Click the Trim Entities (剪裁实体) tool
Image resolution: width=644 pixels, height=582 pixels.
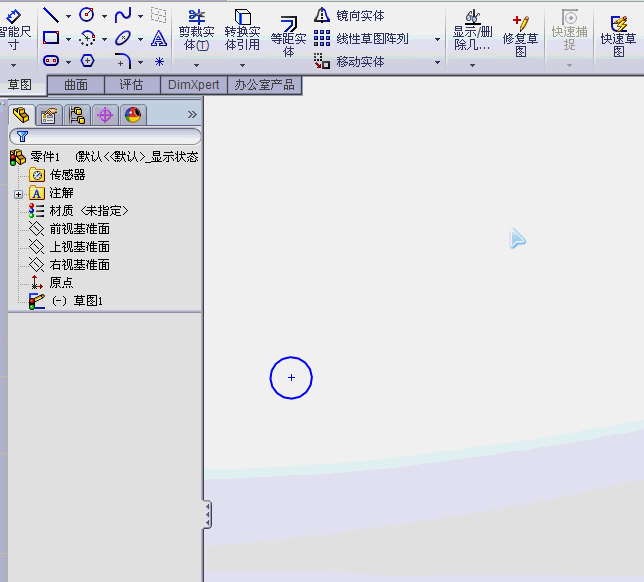click(x=197, y=31)
